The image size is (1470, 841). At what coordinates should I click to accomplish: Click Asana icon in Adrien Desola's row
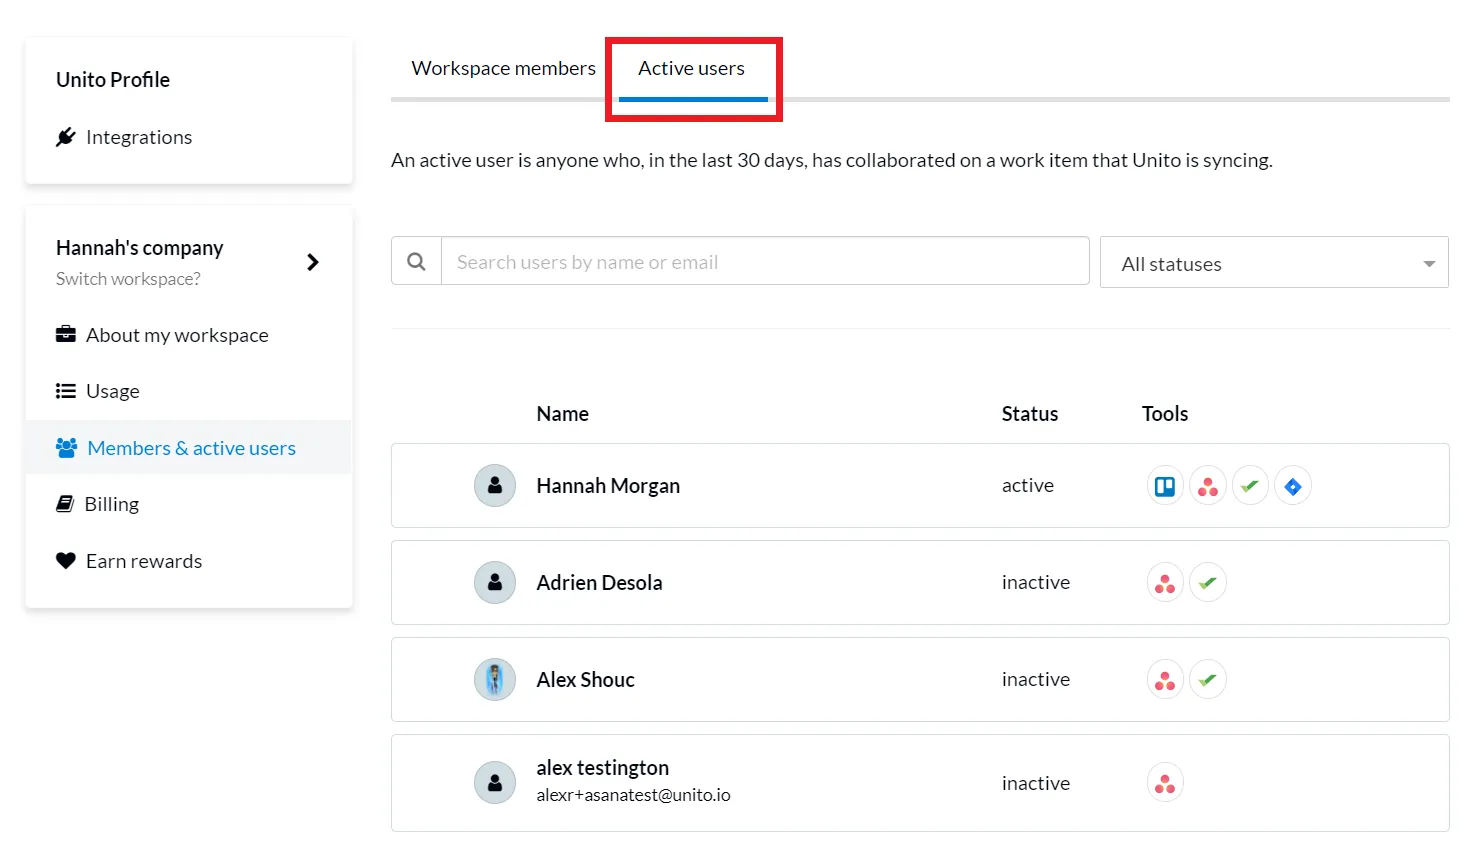click(1165, 583)
